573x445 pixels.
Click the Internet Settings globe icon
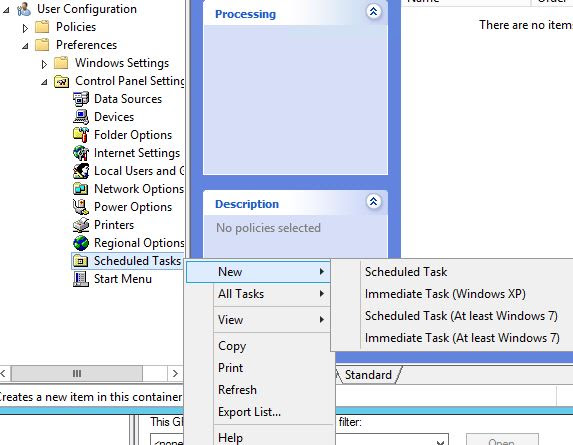[x=81, y=153]
